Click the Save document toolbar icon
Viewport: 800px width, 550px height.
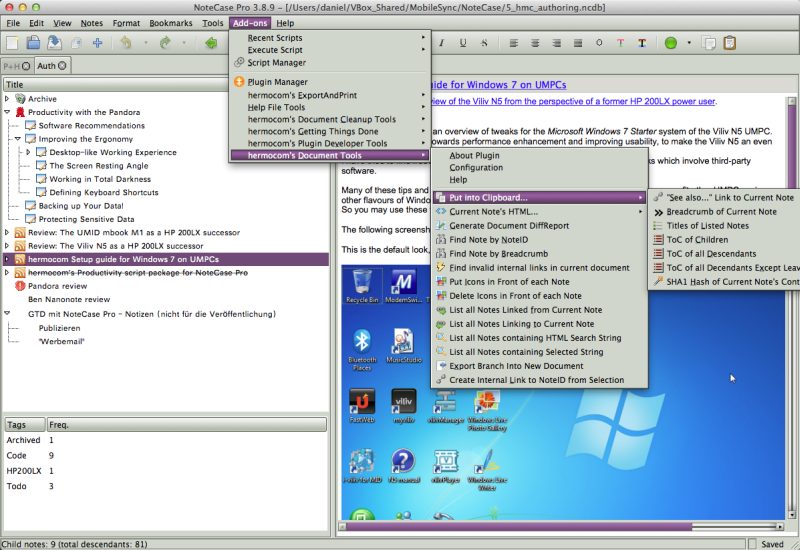point(54,43)
